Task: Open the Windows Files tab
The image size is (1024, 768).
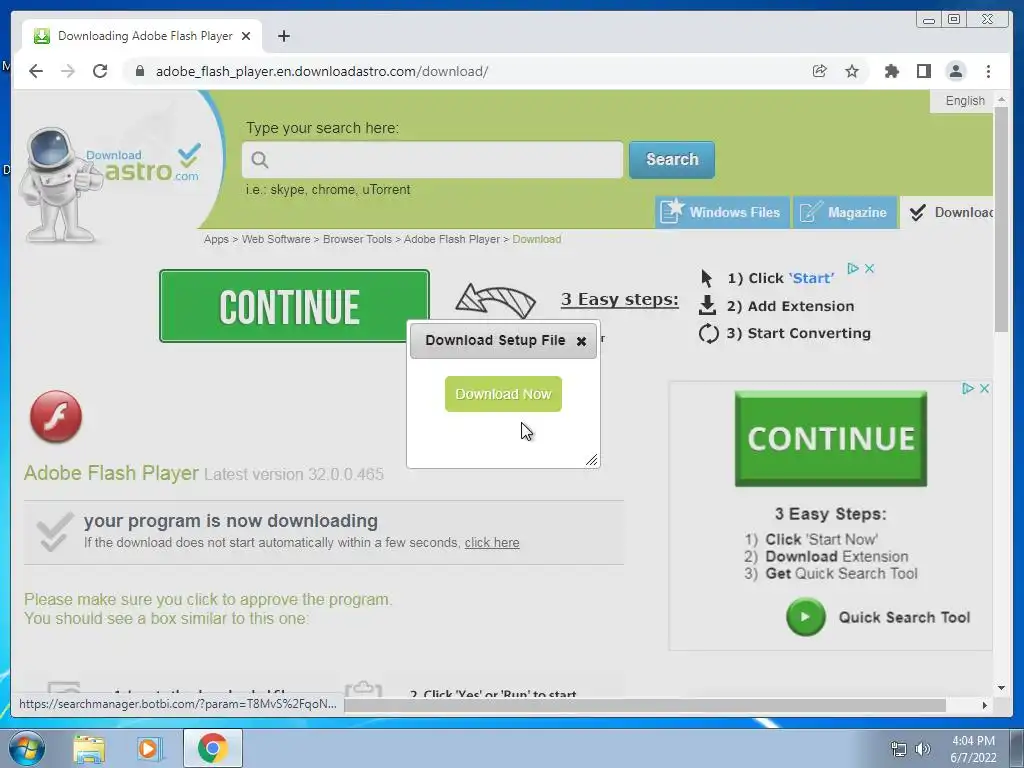Action: point(722,212)
